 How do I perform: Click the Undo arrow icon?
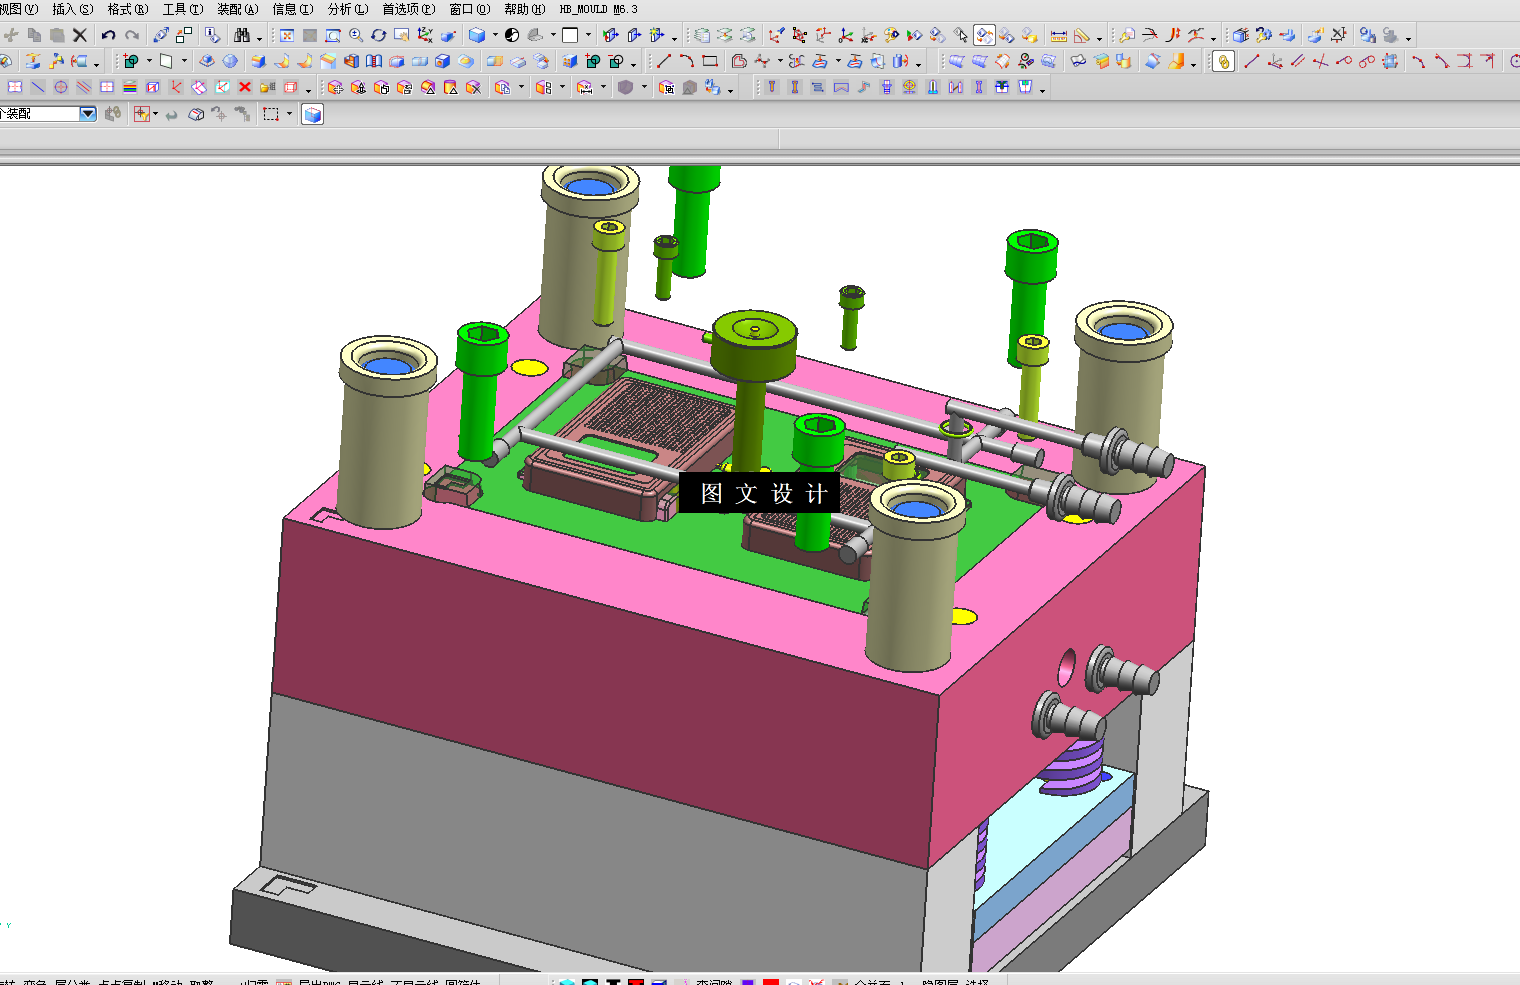[x=108, y=35]
